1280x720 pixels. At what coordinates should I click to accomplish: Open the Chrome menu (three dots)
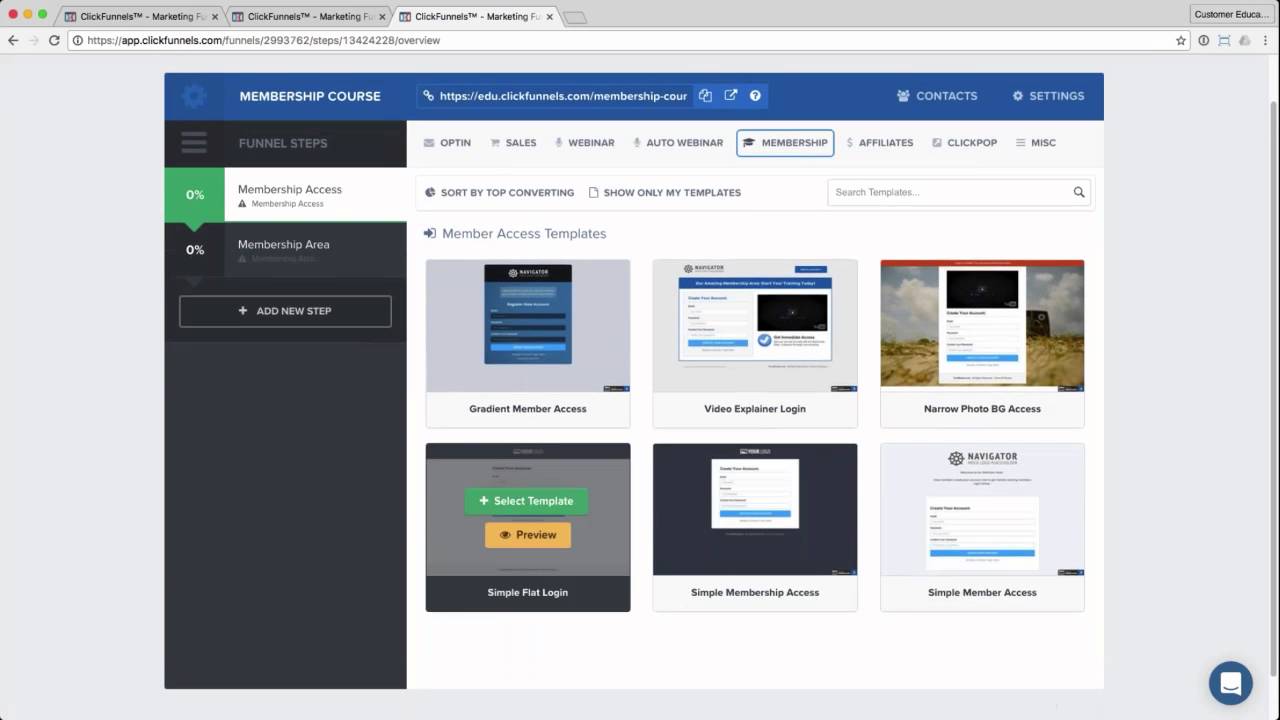click(1265, 40)
